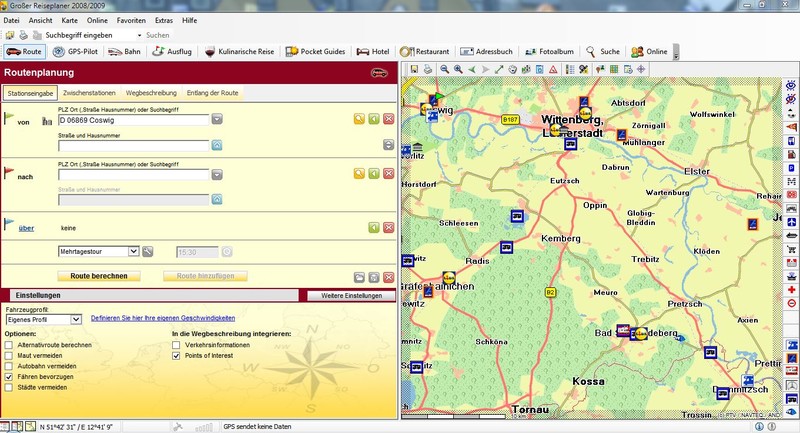Open the GPS-Pilot module
800x433 pixels.
(x=73, y=51)
